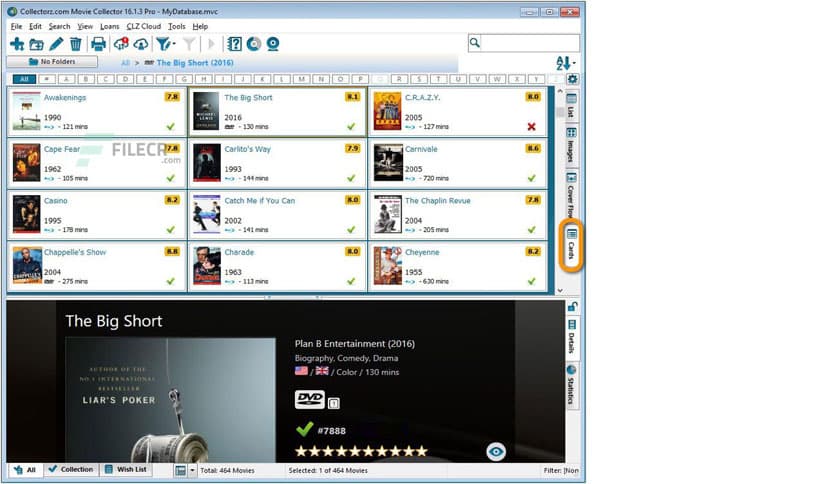Open the CLZ Cloud menu
The image size is (836, 484).
(143, 26)
